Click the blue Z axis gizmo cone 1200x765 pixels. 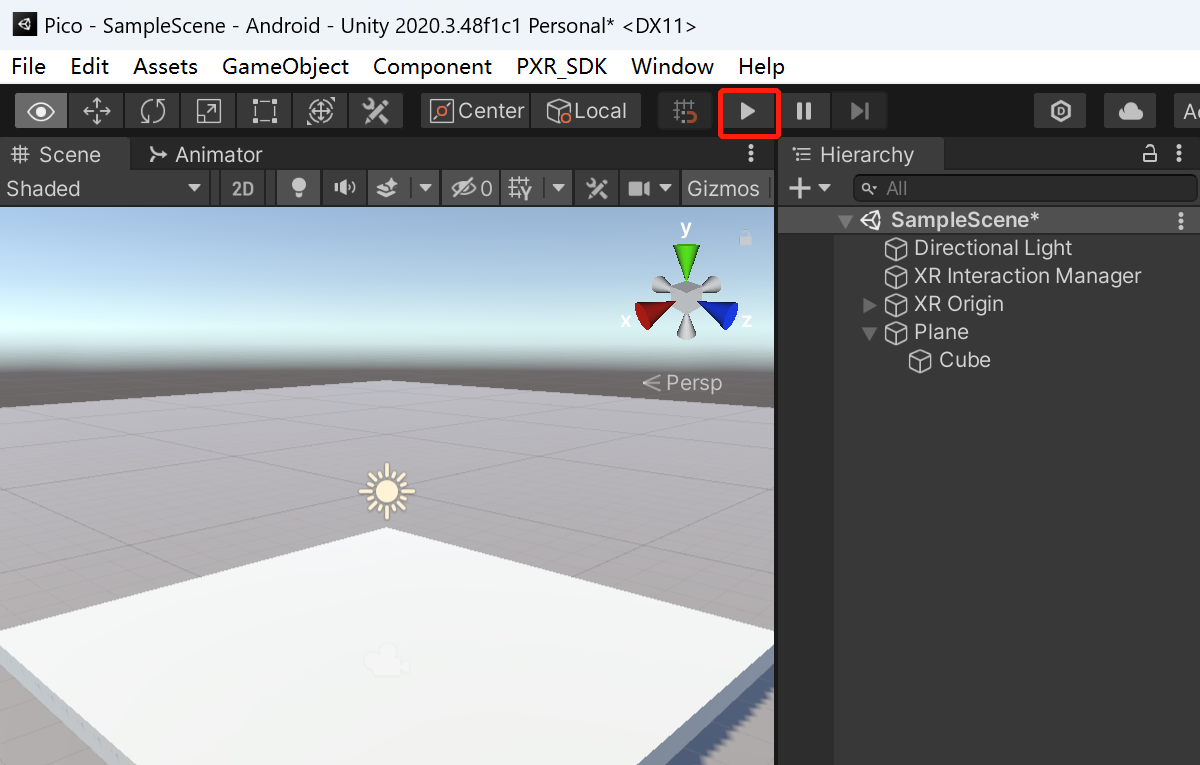click(x=719, y=314)
